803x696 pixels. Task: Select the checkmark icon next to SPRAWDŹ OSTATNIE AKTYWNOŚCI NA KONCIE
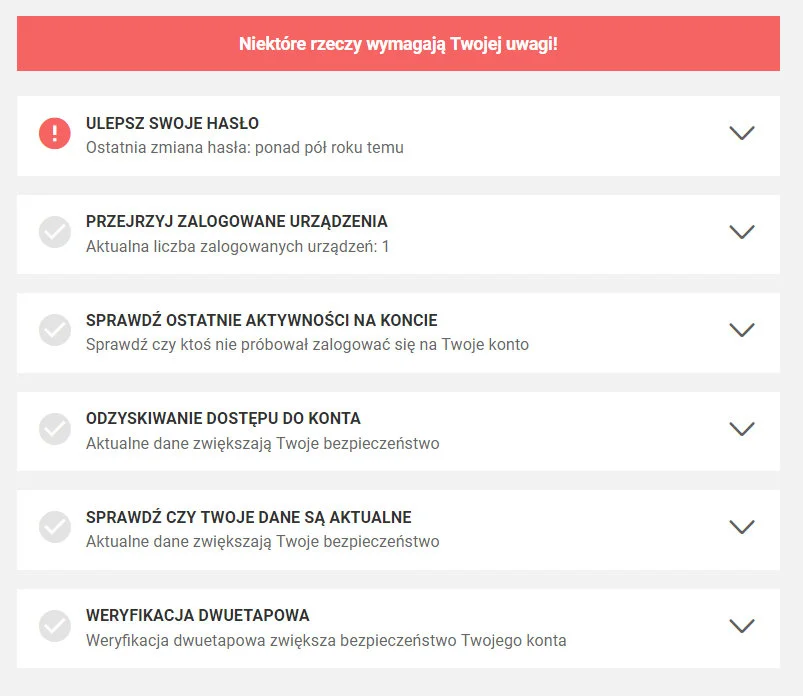coord(54,329)
